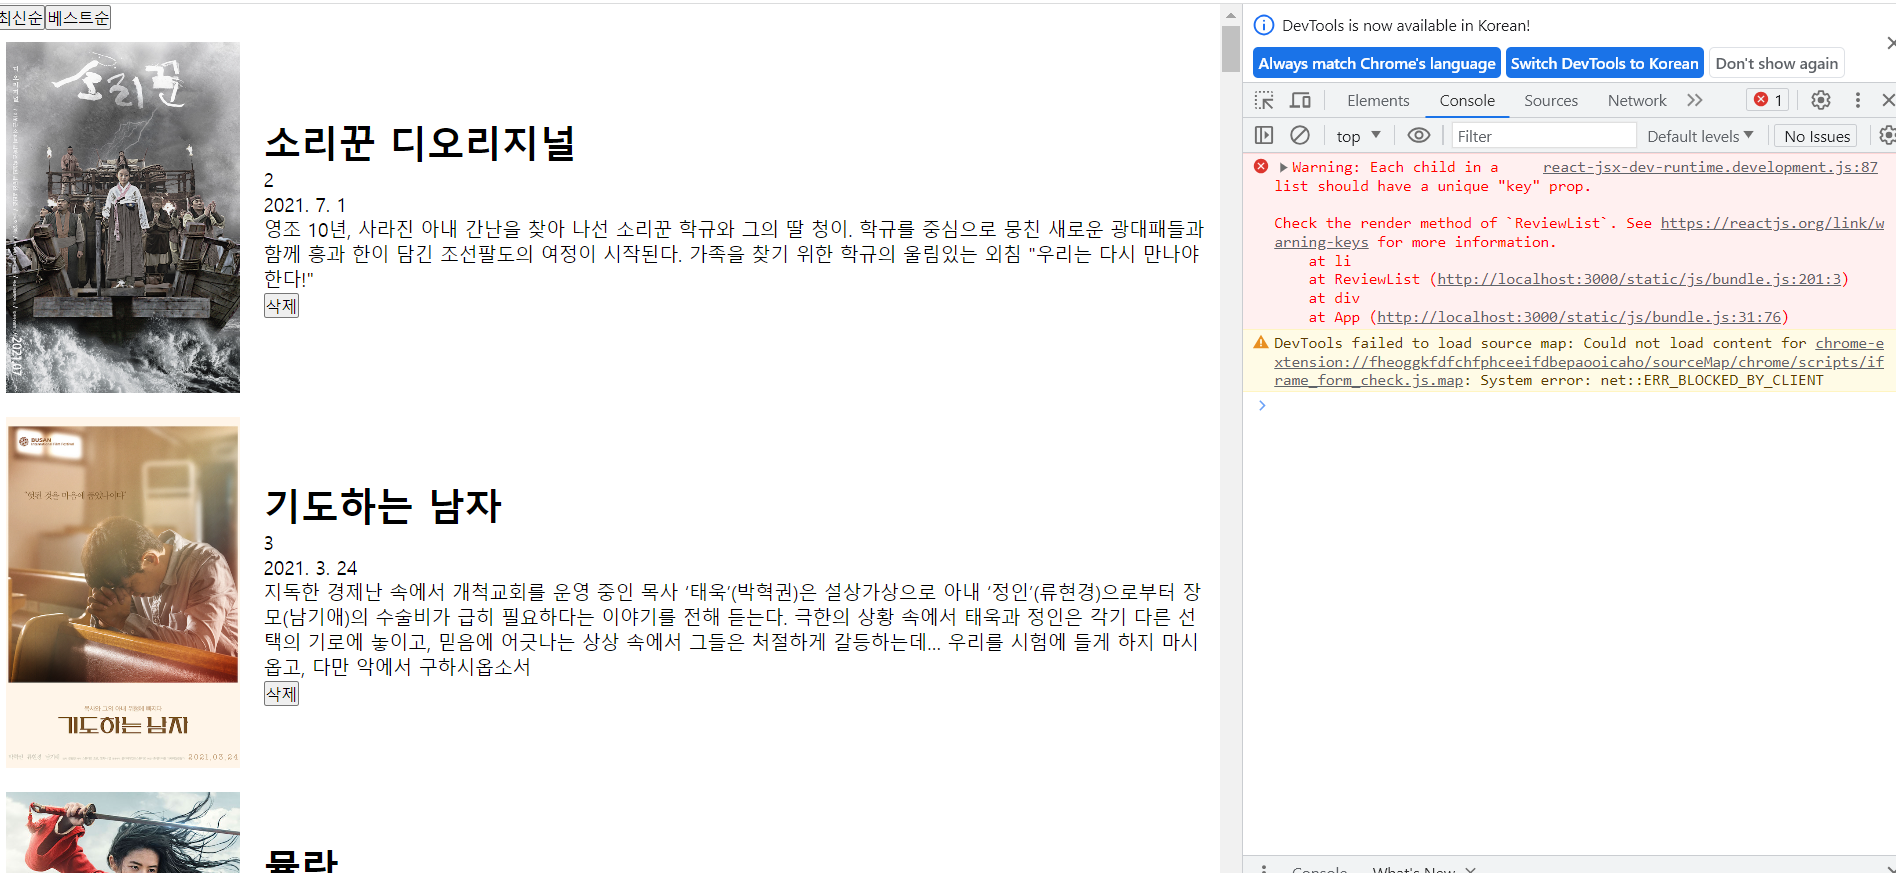Image resolution: width=1896 pixels, height=873 pixels.
Task: Open the chrome-extension source map link
Action: tap(1579, 361)
